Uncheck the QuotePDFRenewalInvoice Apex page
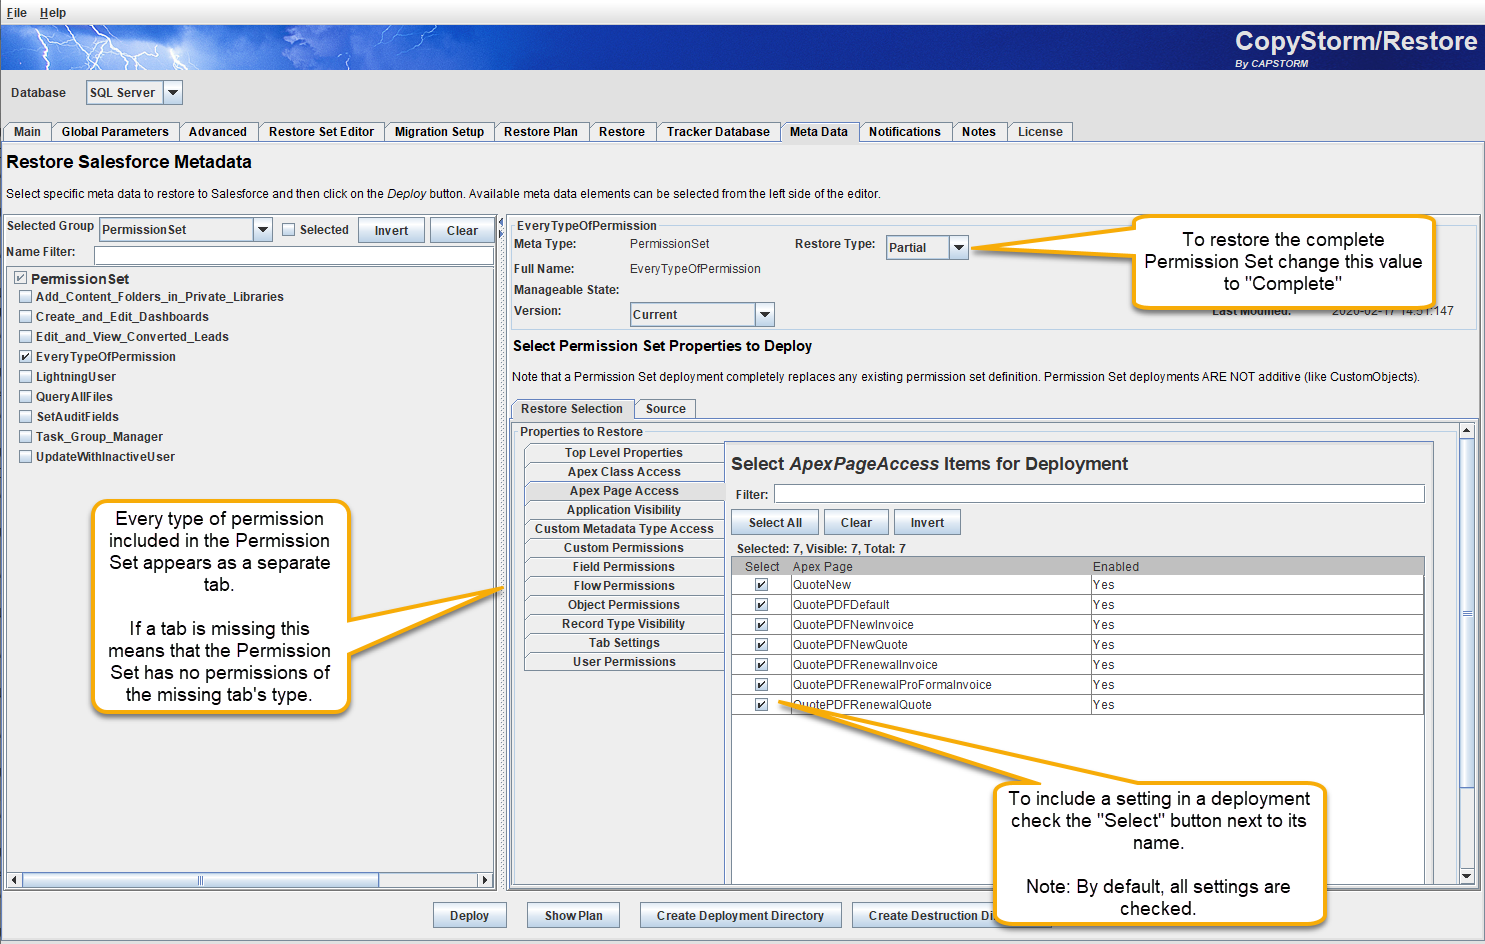 click(761, 665)
